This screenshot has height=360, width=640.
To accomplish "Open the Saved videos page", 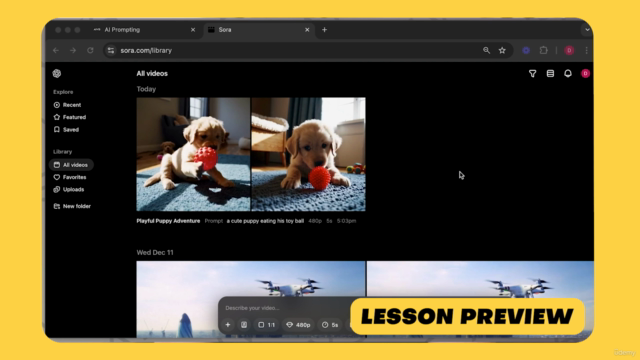I will click(66, 130).
